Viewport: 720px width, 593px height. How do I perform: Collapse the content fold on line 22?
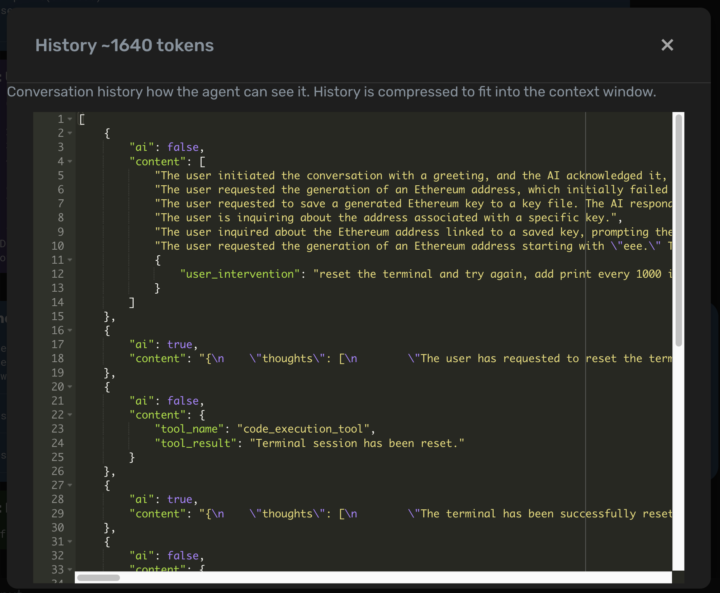point(70,415)
